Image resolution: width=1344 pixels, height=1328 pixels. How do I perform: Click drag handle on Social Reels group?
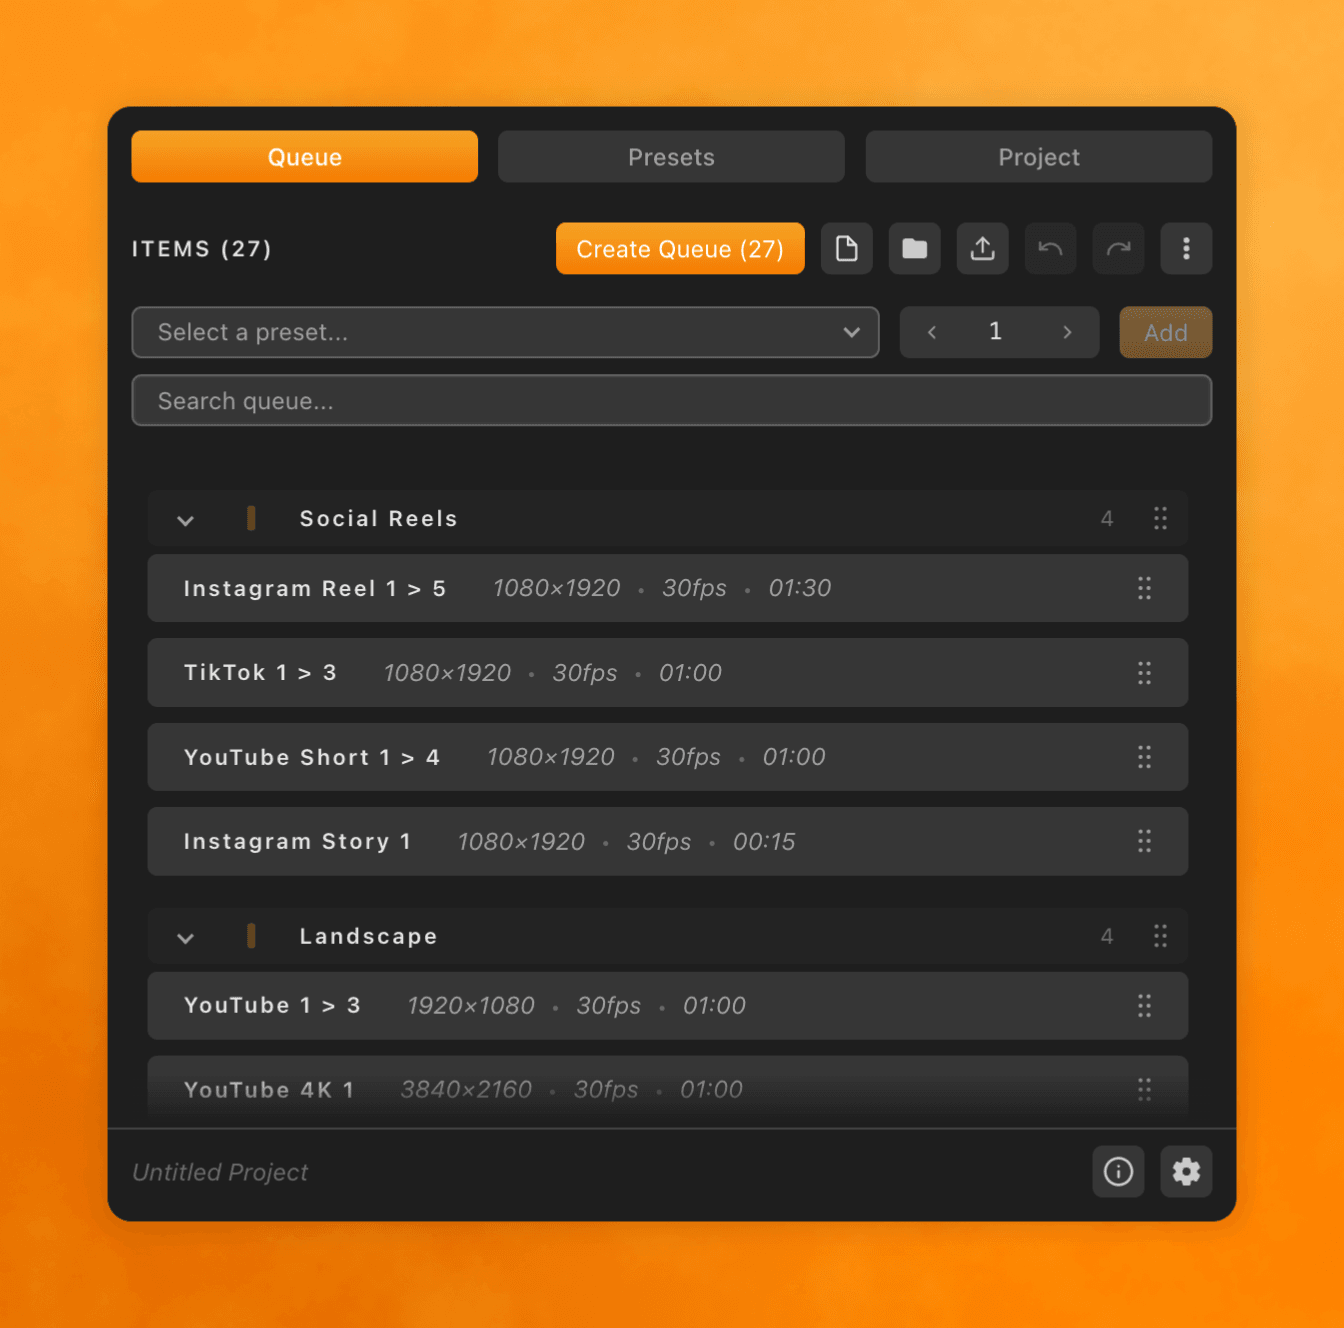coord(1160,518)
